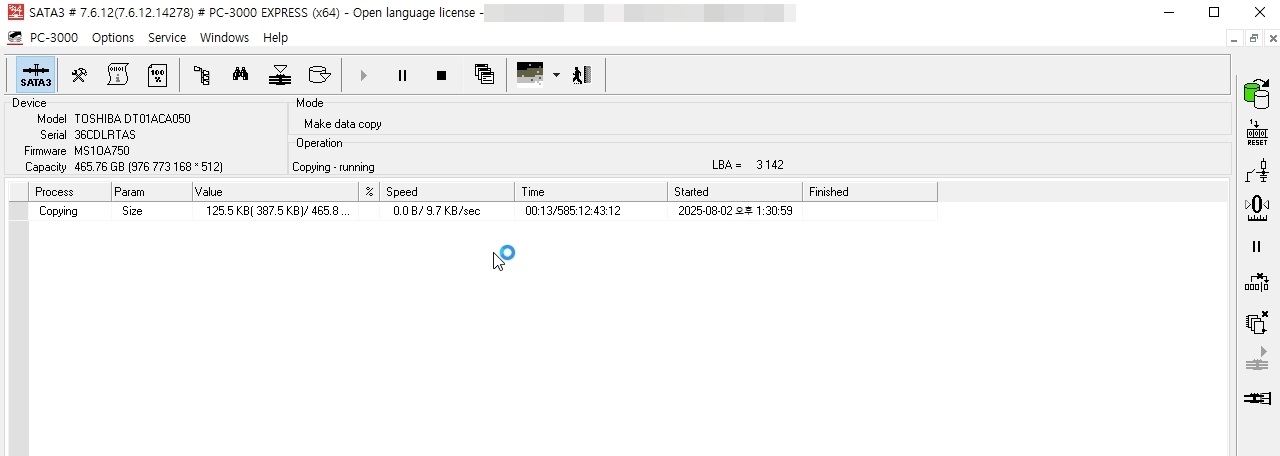The image size is (1280, 456).
Task: Toggle pause icon in right sidebar
Action: (x=1257, y=246)
